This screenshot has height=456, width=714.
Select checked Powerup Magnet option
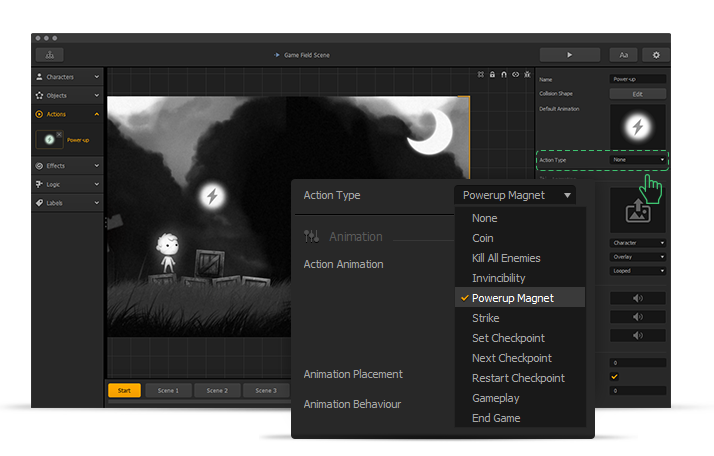[520, 298]
